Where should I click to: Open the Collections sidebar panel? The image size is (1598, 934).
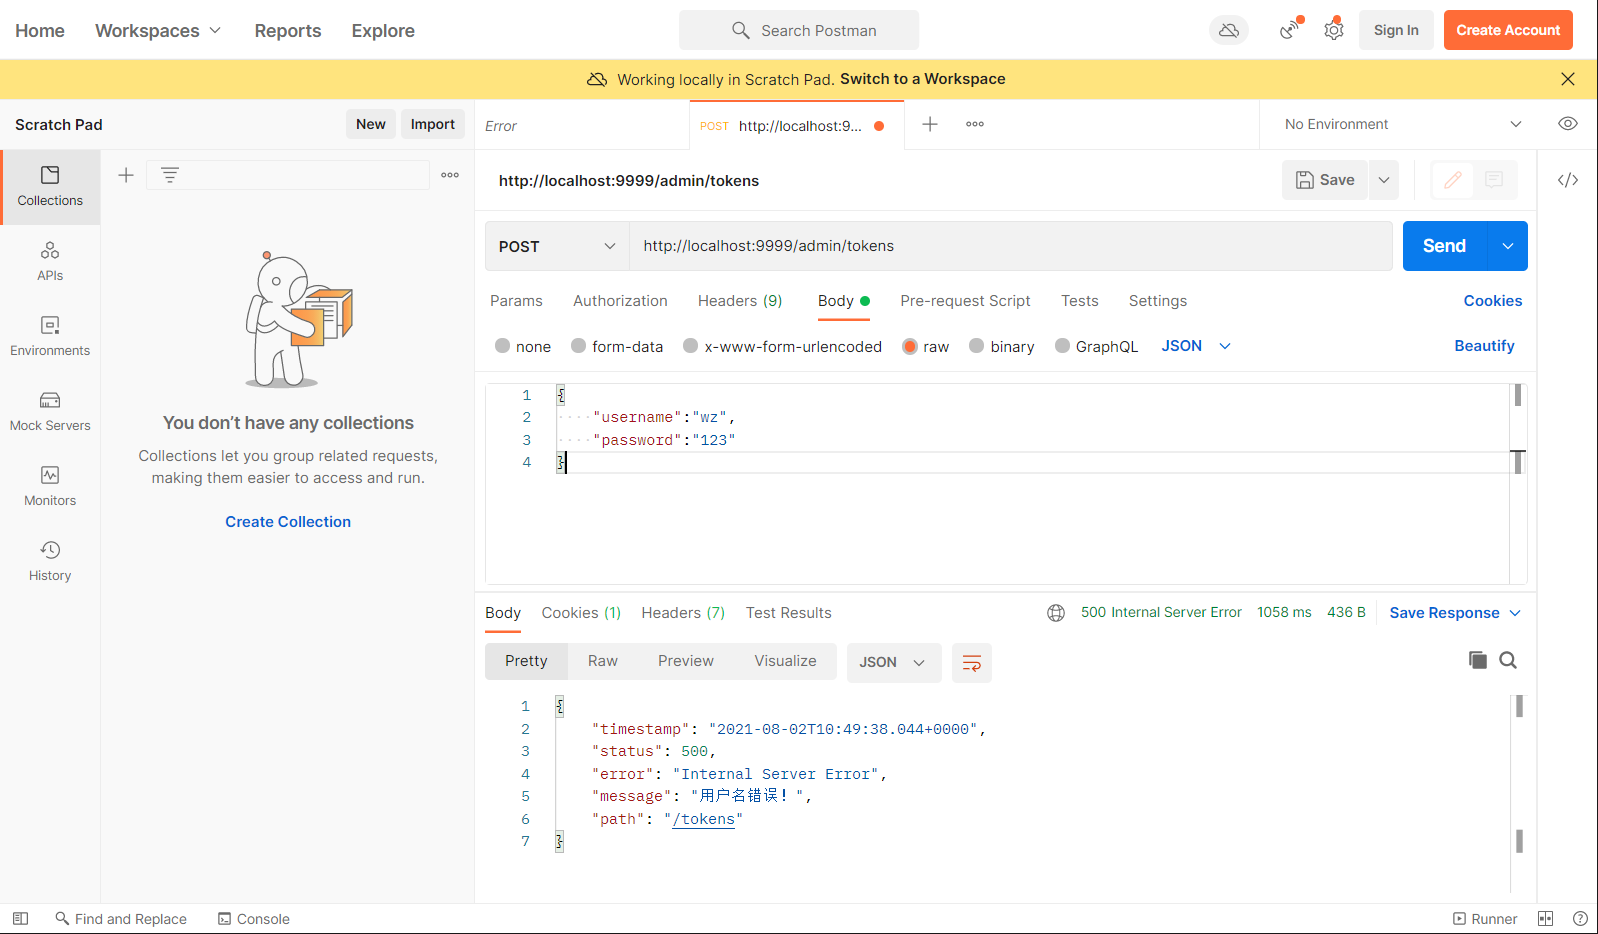(x=50, y=187)
